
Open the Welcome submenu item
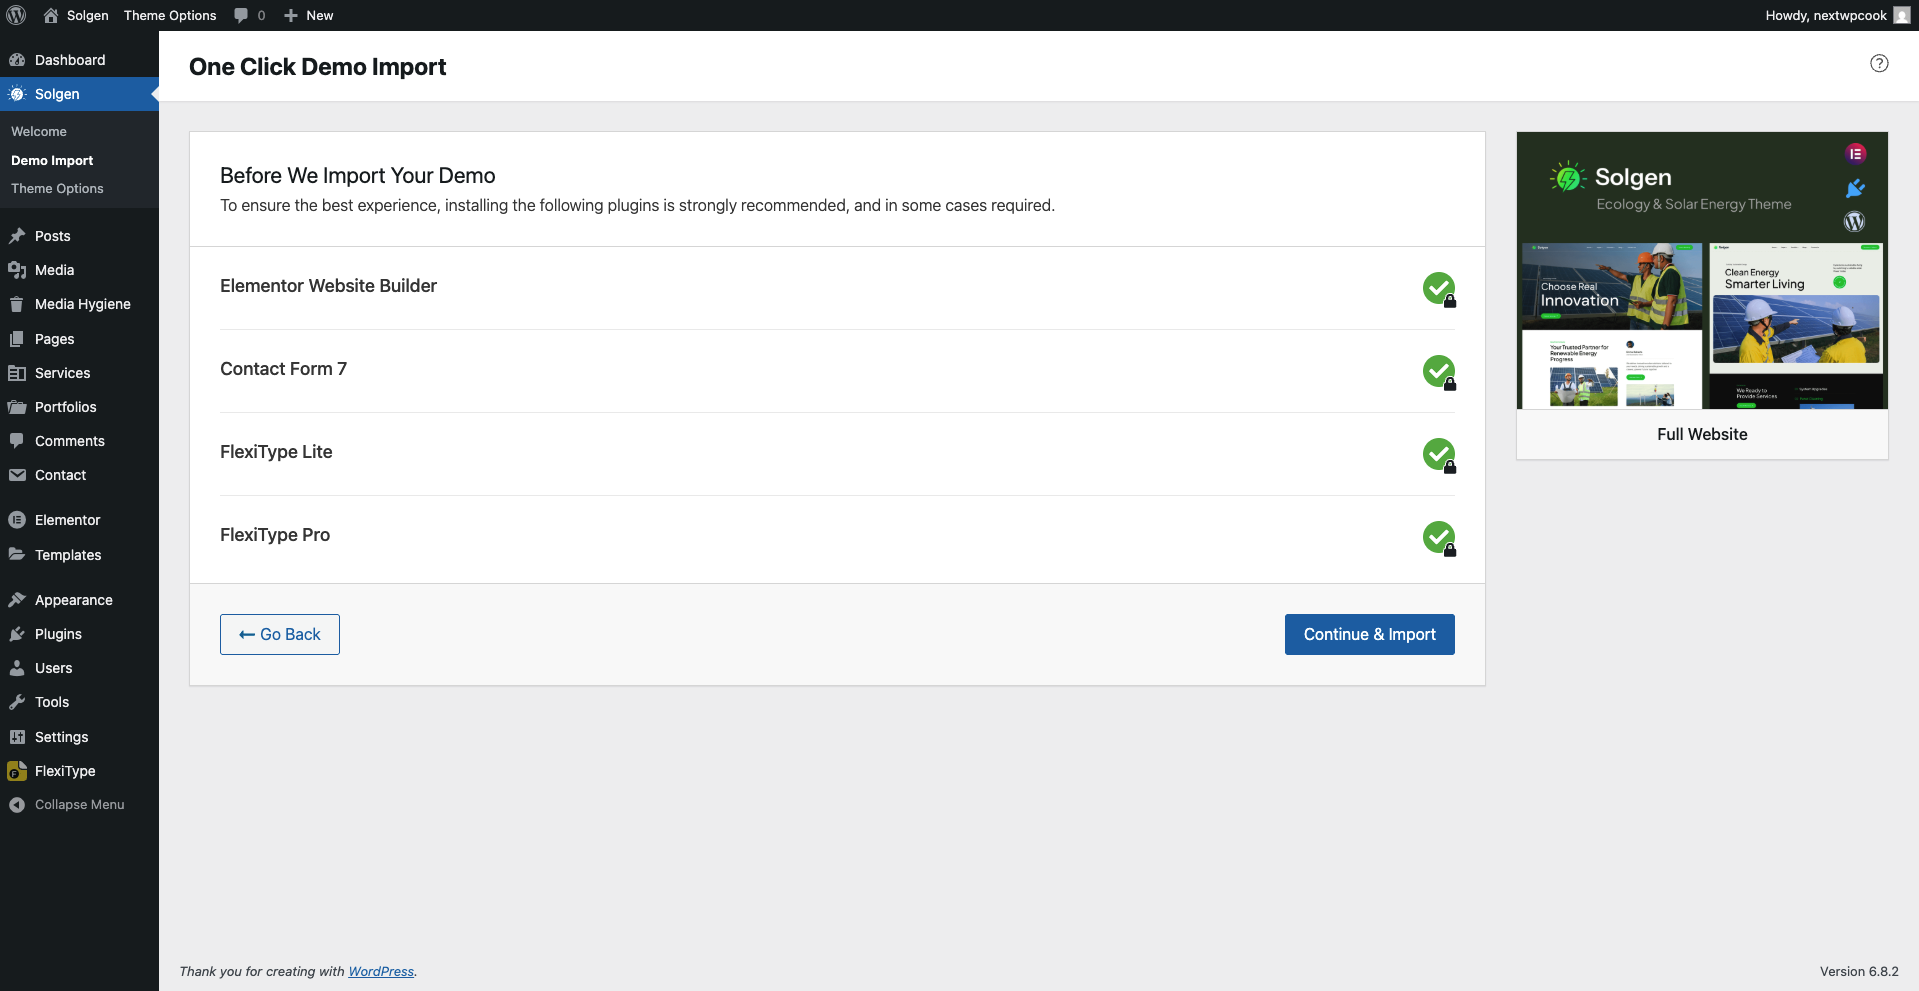pos(39,131)
